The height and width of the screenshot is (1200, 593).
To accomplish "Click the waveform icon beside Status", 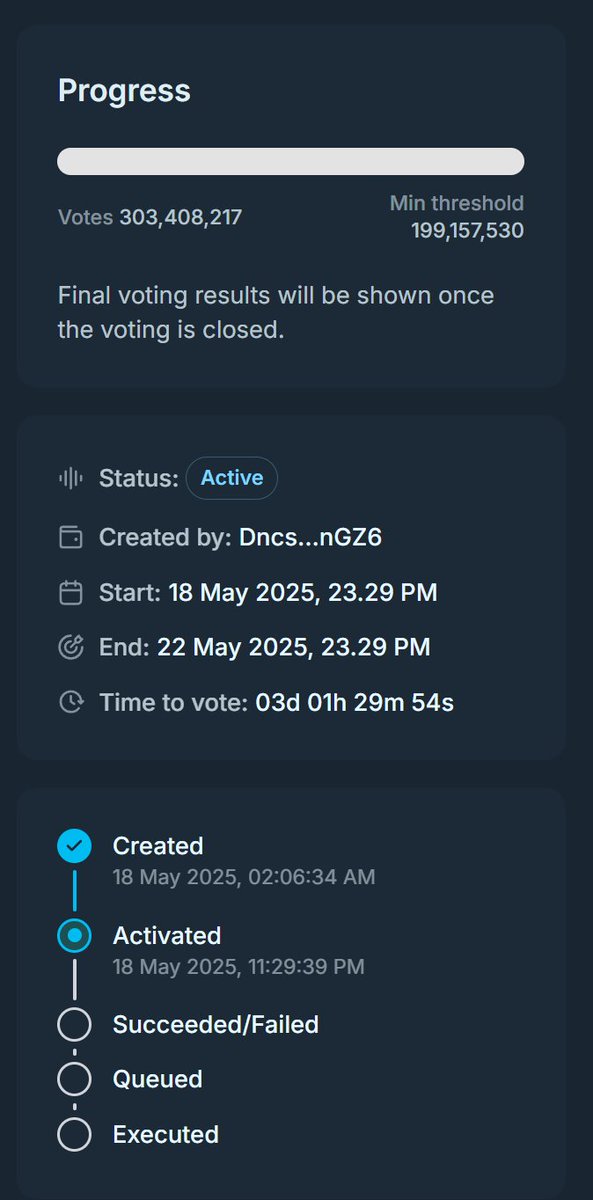I will click(71, 478).
